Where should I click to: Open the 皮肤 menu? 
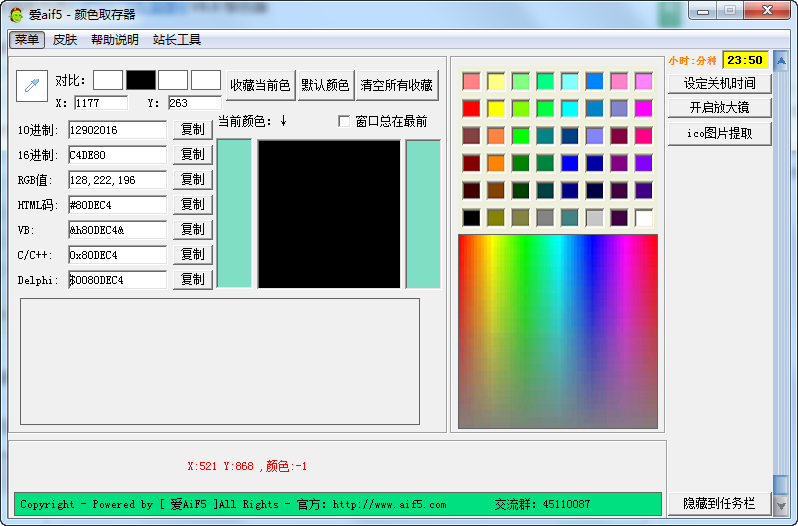click(65, 40)
